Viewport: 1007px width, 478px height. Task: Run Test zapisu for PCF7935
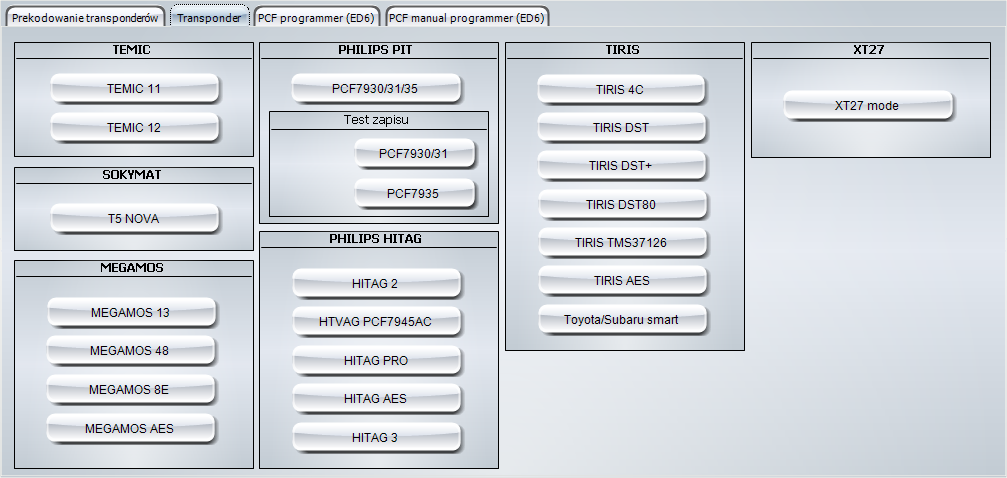coord(415,193)
